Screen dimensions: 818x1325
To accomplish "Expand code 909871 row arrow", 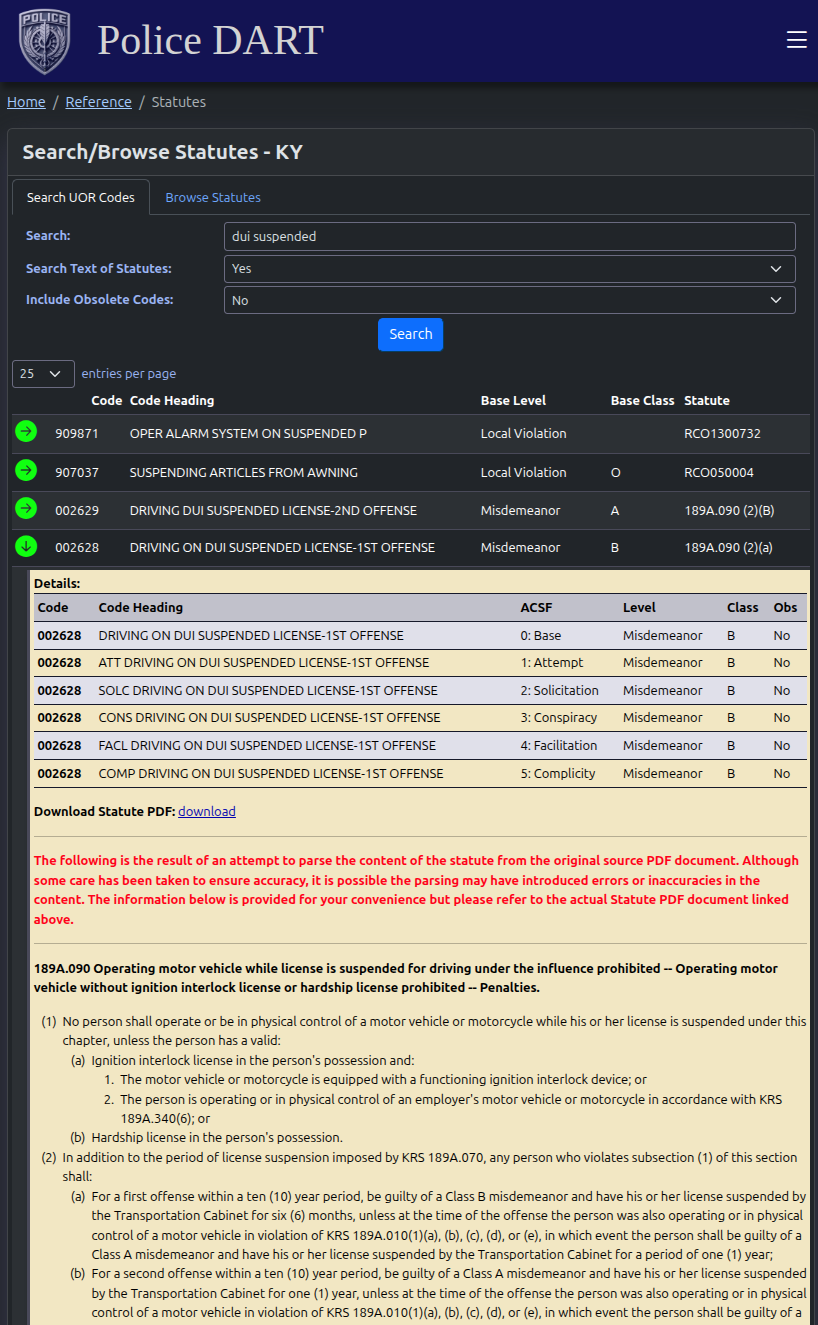I will coord(26,432).
